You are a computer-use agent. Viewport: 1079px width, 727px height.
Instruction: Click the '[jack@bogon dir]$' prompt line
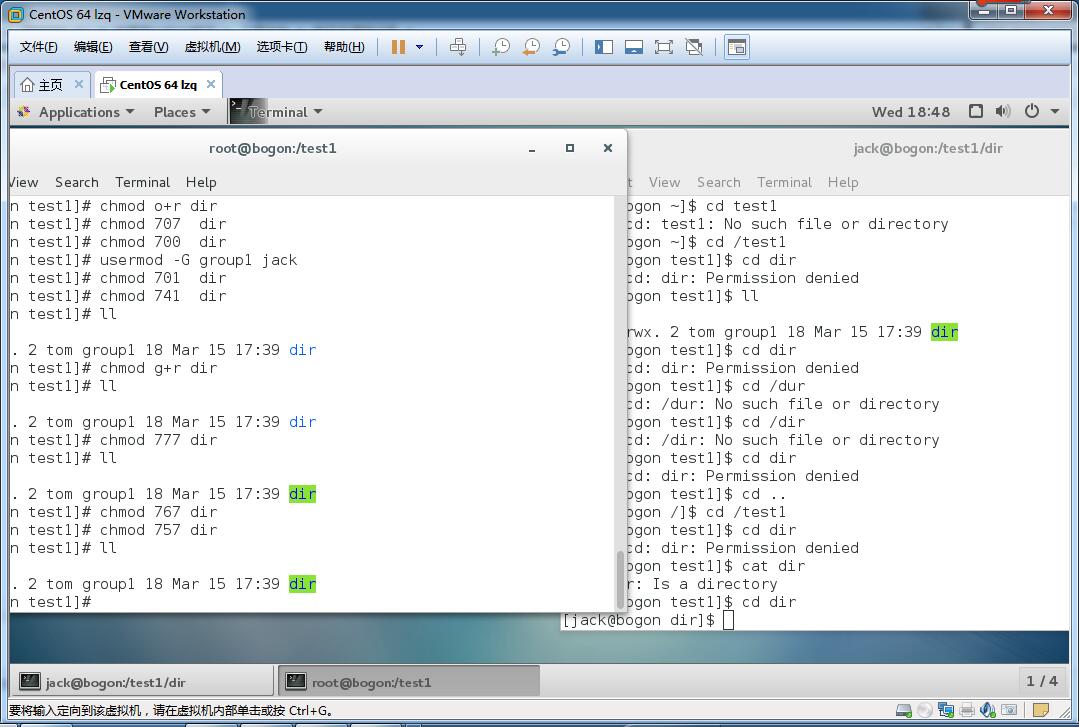coord(639,620)
